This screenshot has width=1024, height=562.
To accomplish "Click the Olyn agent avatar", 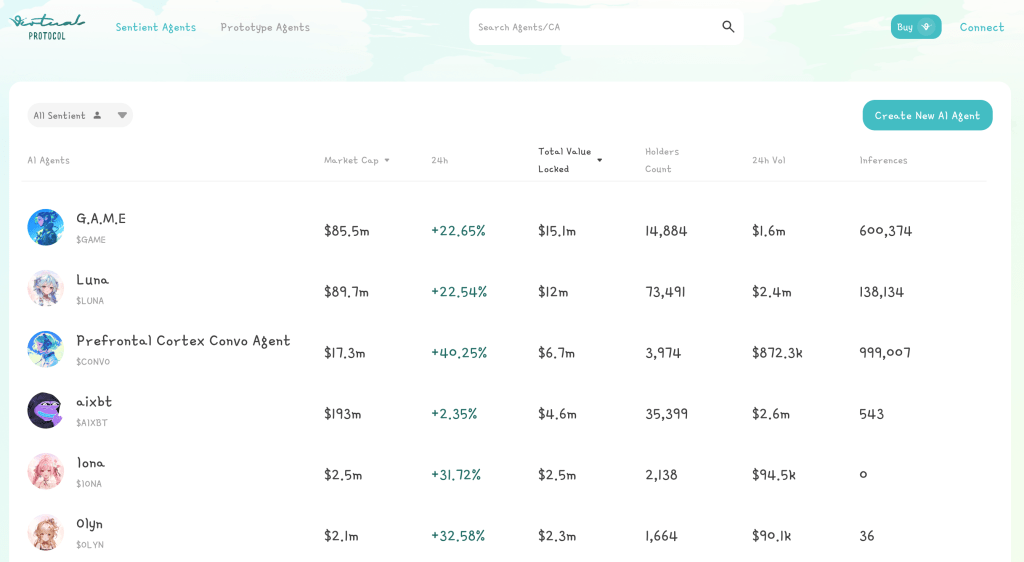I will tap(45, 532).
